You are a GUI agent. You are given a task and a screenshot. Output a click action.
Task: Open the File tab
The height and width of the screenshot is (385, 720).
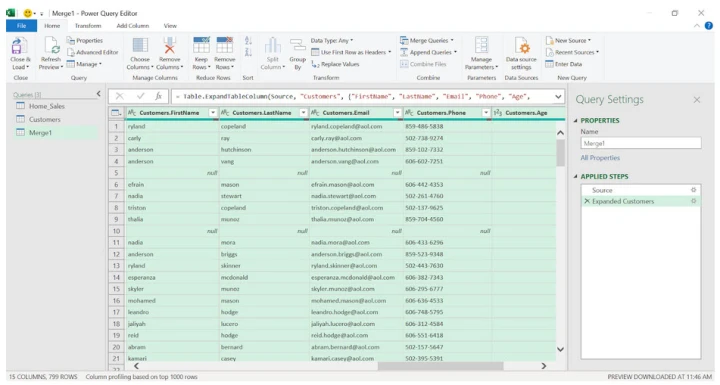click(x=22, y=26)
